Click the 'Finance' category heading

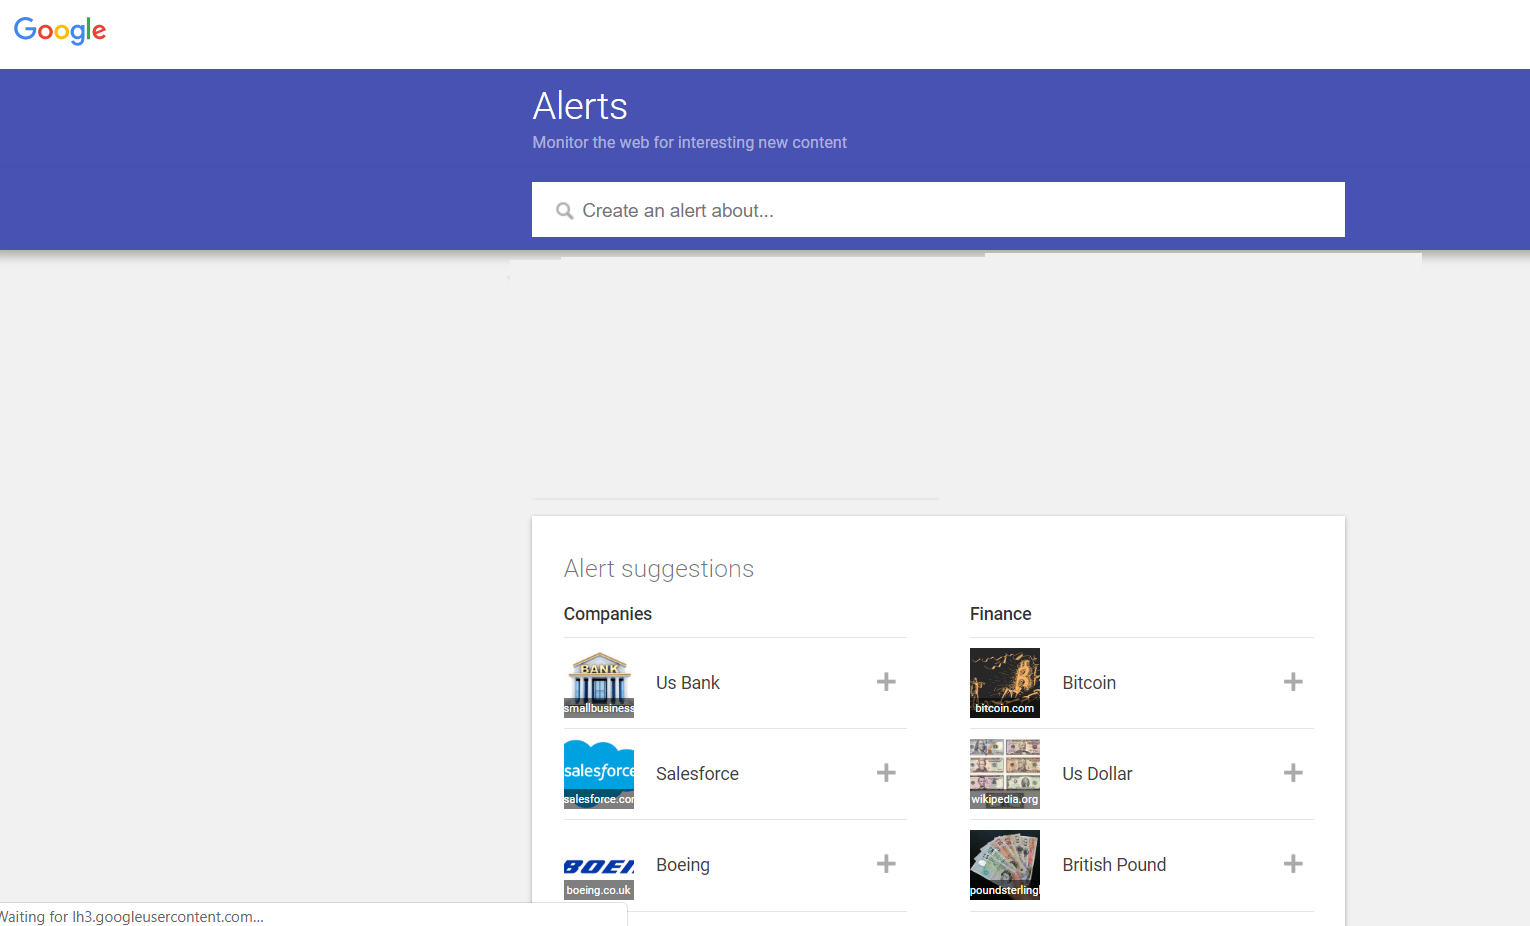[x=1001, y=614]
